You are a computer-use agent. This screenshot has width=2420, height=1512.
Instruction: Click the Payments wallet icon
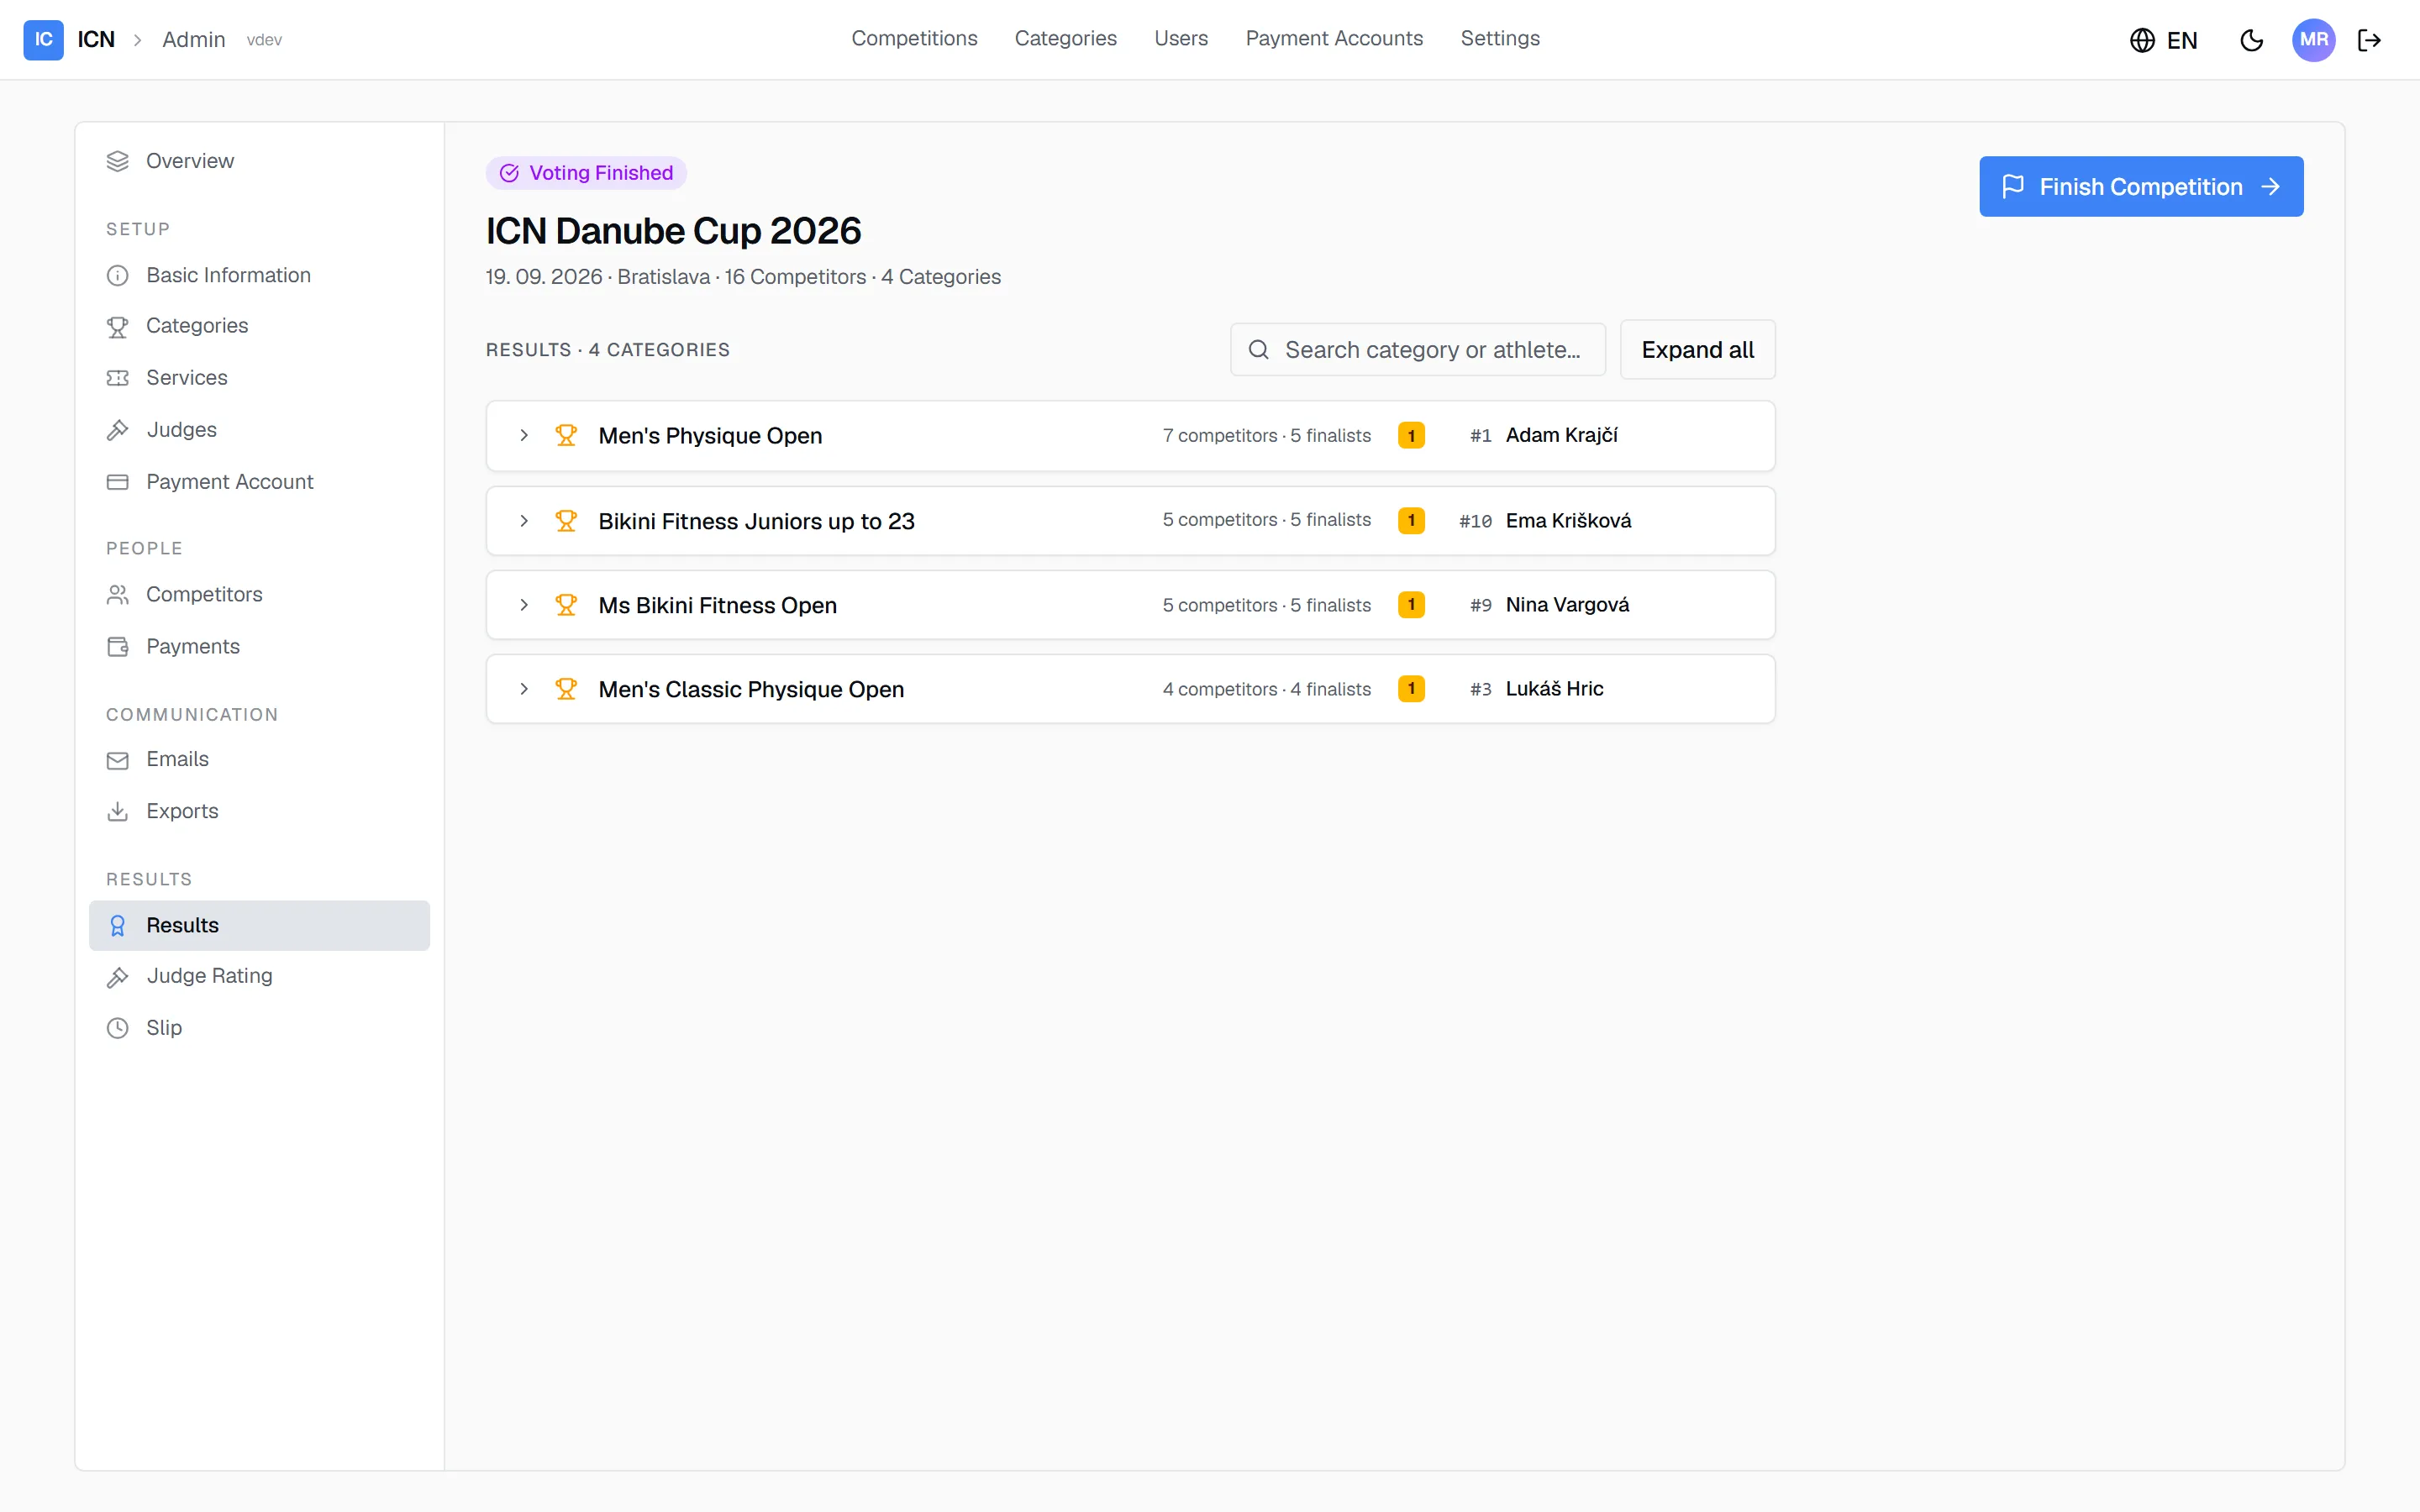click(118, 647)
